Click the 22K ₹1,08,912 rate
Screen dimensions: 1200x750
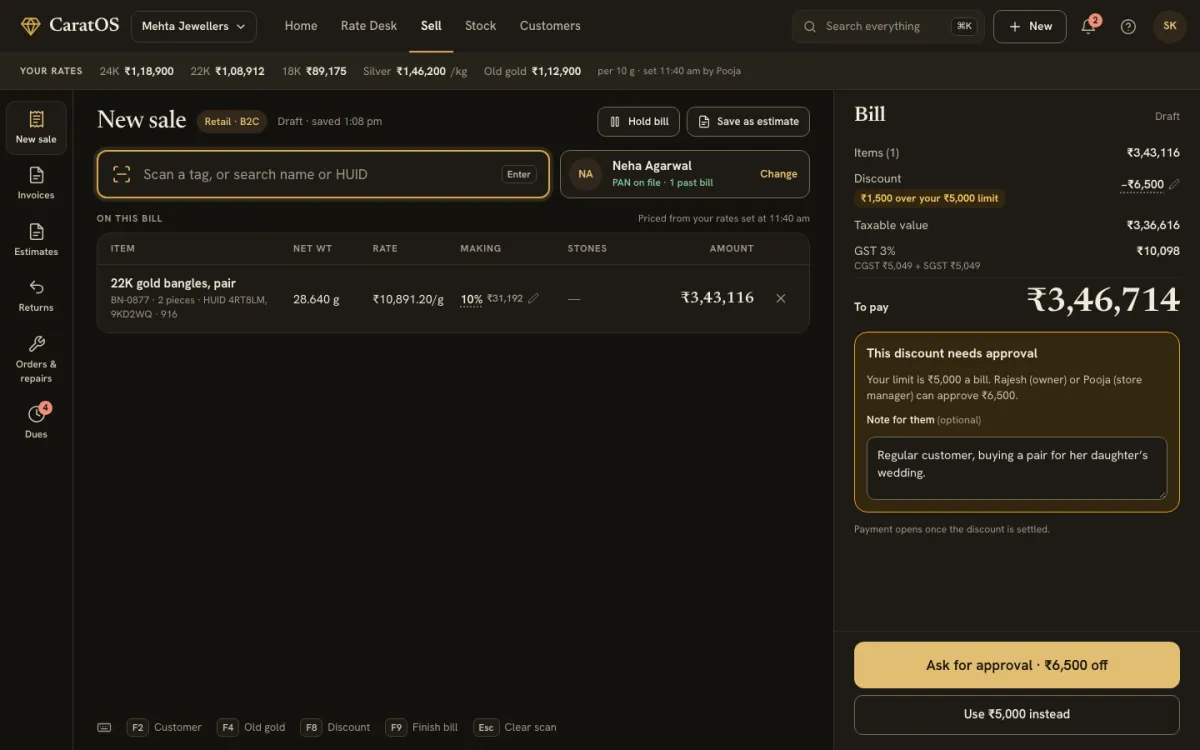[228, 71]
